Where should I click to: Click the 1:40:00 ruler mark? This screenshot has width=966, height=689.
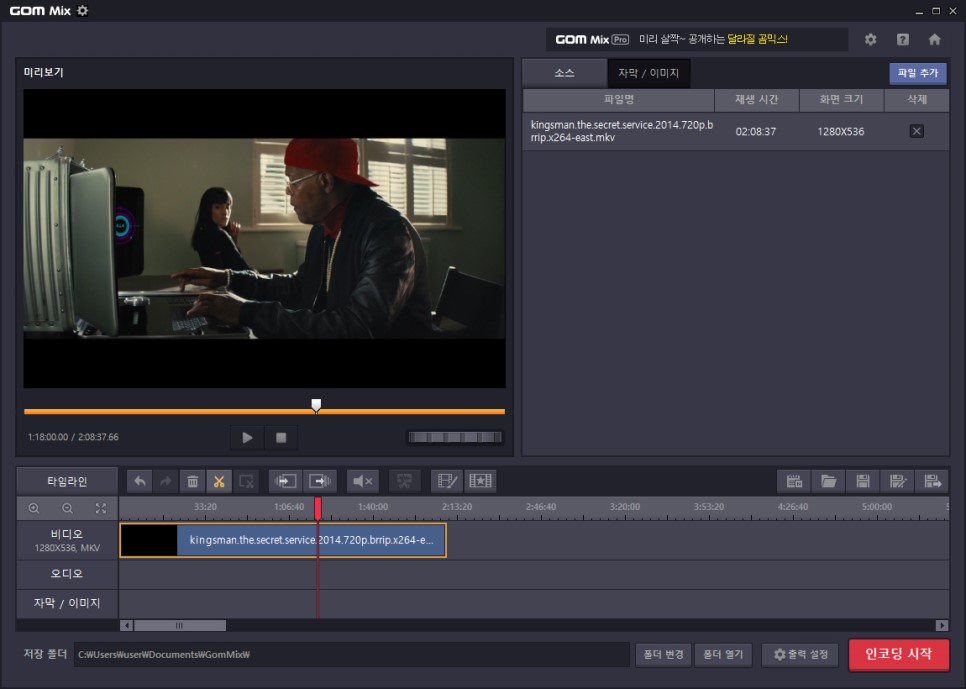[x=373, y=507]
